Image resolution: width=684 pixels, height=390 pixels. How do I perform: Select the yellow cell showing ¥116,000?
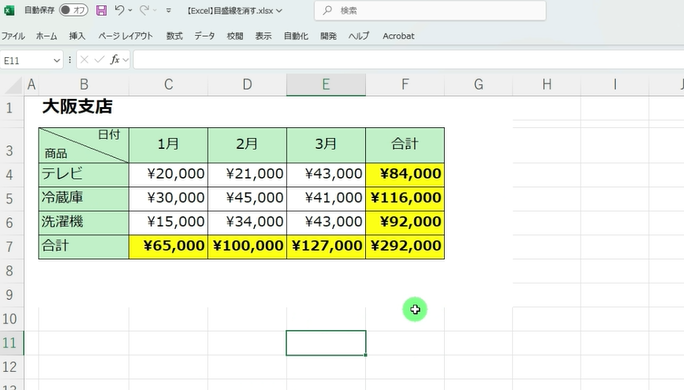[405, 199]
